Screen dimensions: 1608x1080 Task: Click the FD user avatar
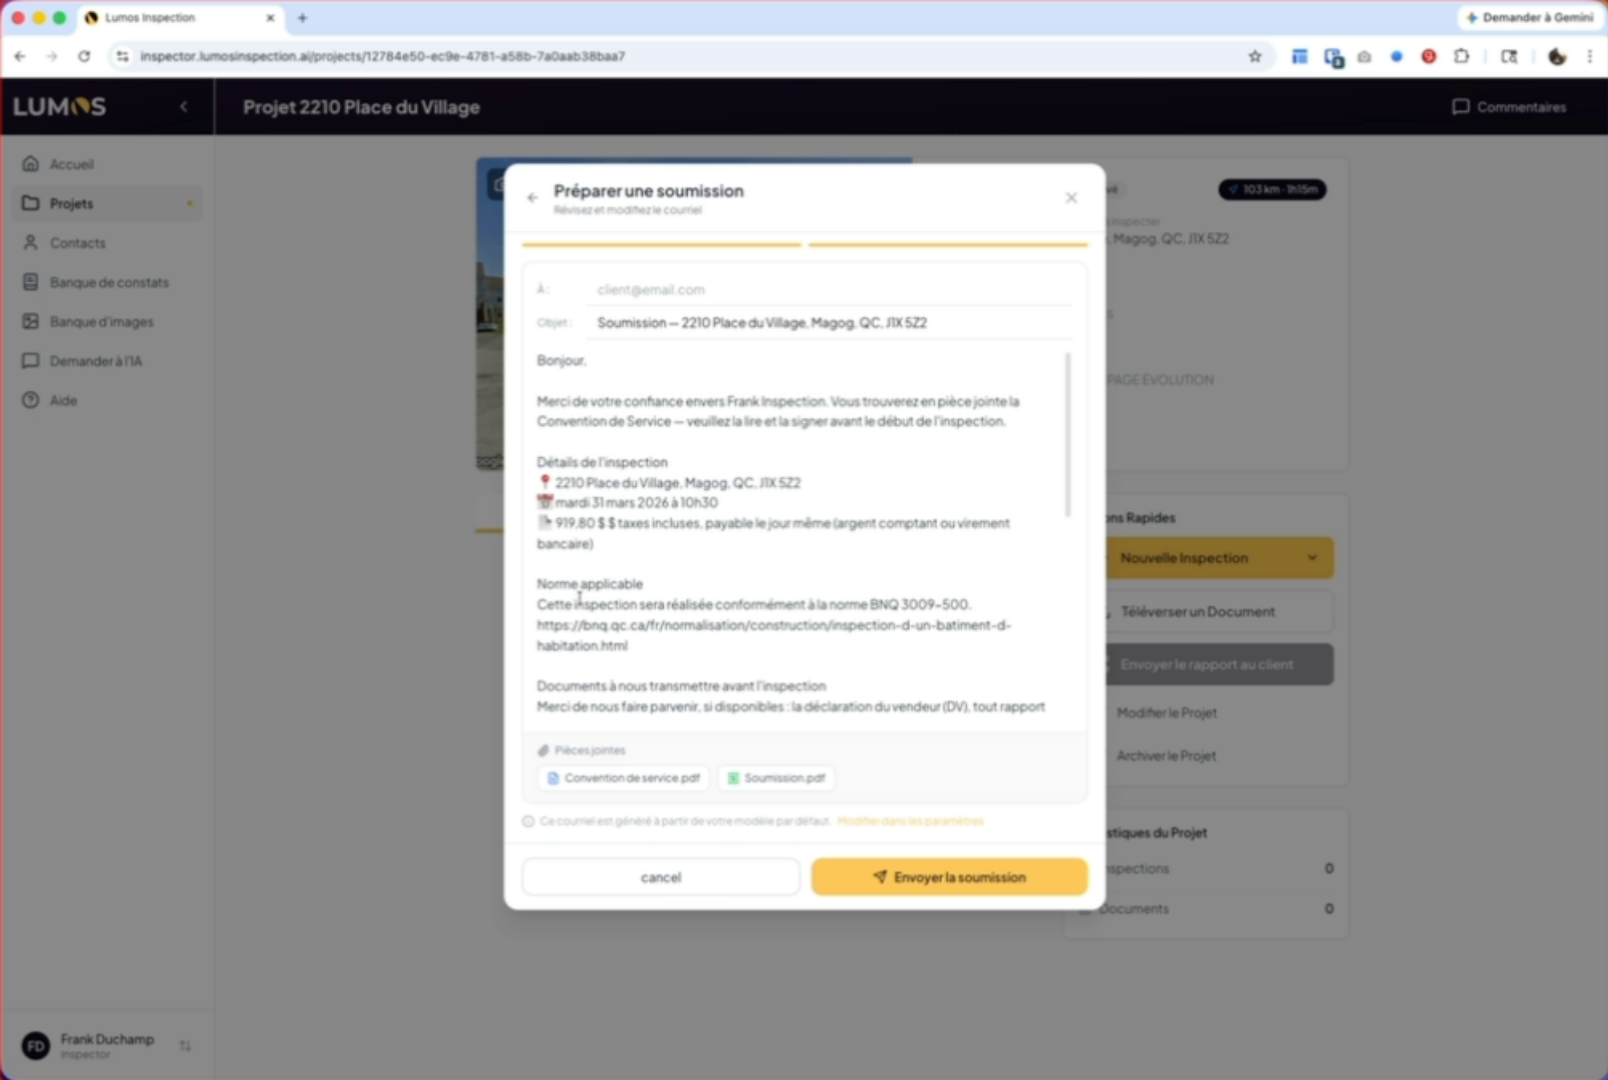click(36, 1046)
